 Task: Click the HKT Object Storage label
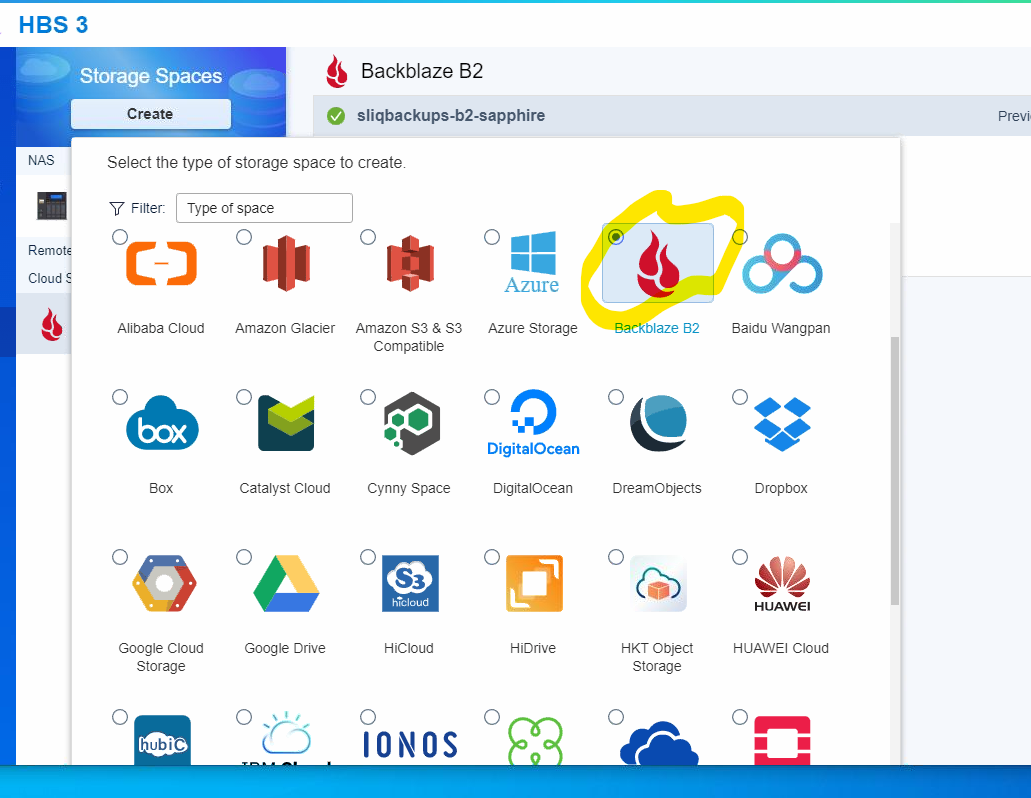click(x=657, y=657)
